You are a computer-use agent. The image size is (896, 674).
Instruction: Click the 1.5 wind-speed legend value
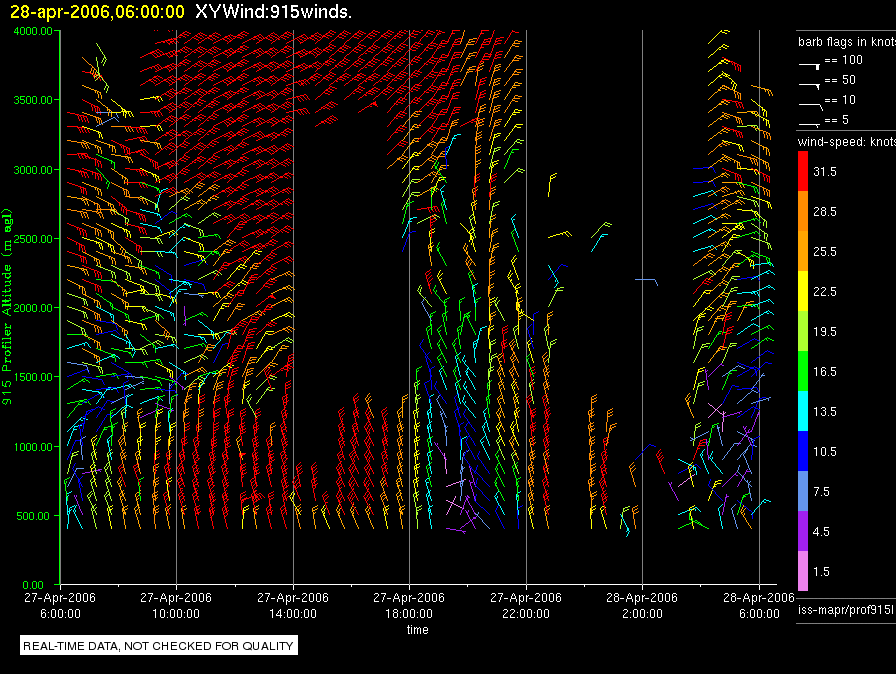pos(821,571)
